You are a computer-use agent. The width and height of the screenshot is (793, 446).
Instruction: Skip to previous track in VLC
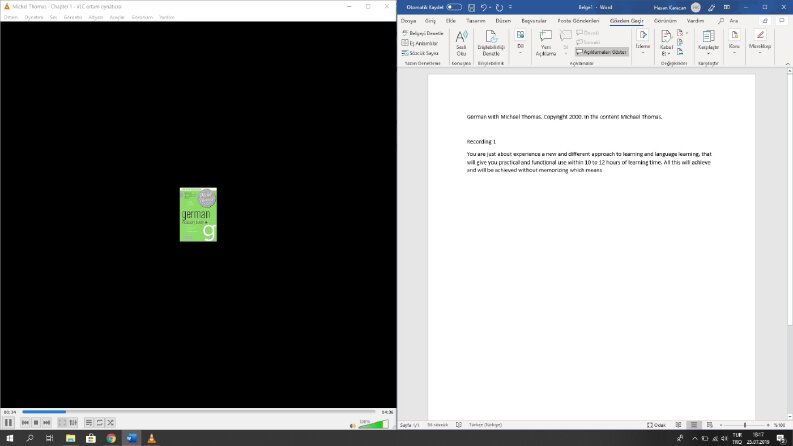coord(25,422)
